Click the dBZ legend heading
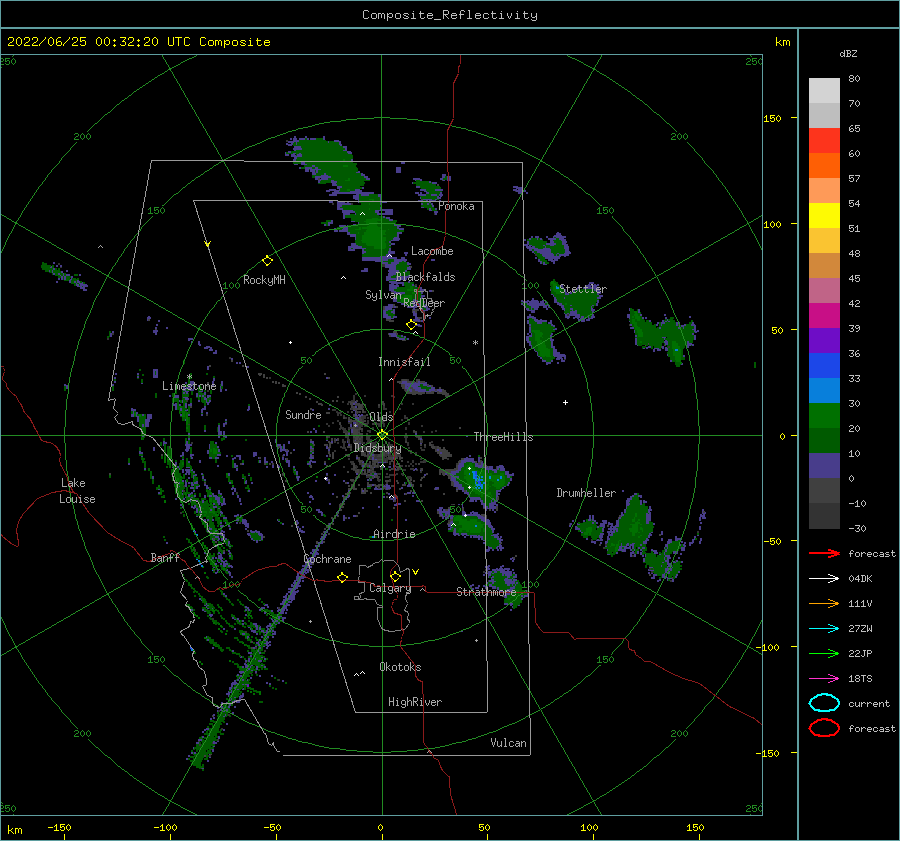 (848, 54)
